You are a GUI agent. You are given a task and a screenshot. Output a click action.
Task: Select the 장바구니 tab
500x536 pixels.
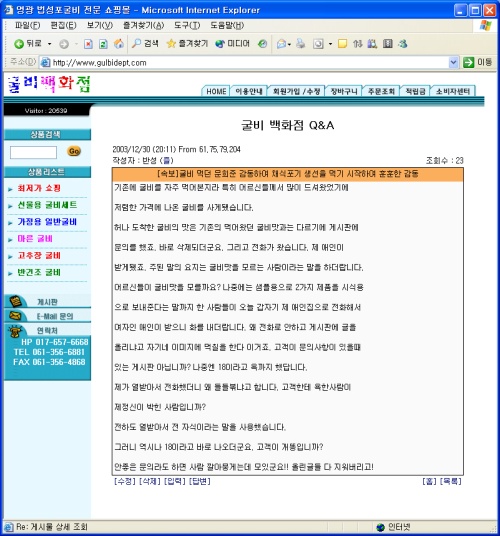point(344,91)
